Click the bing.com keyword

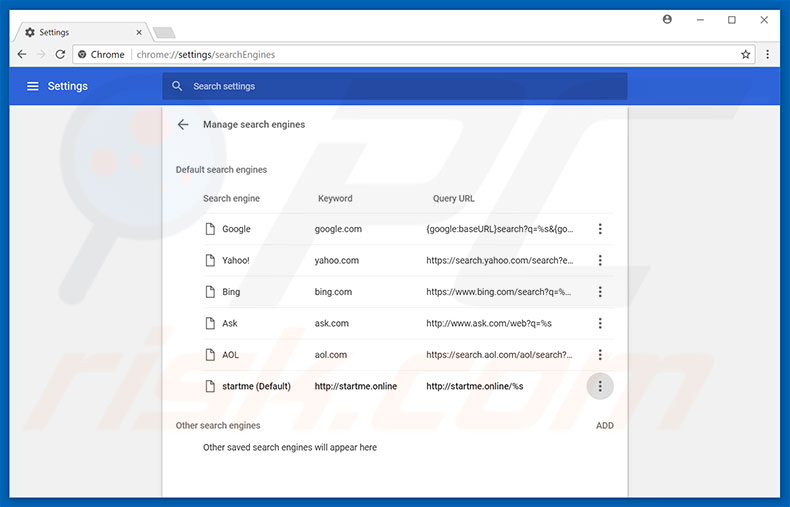click(333, 292)
